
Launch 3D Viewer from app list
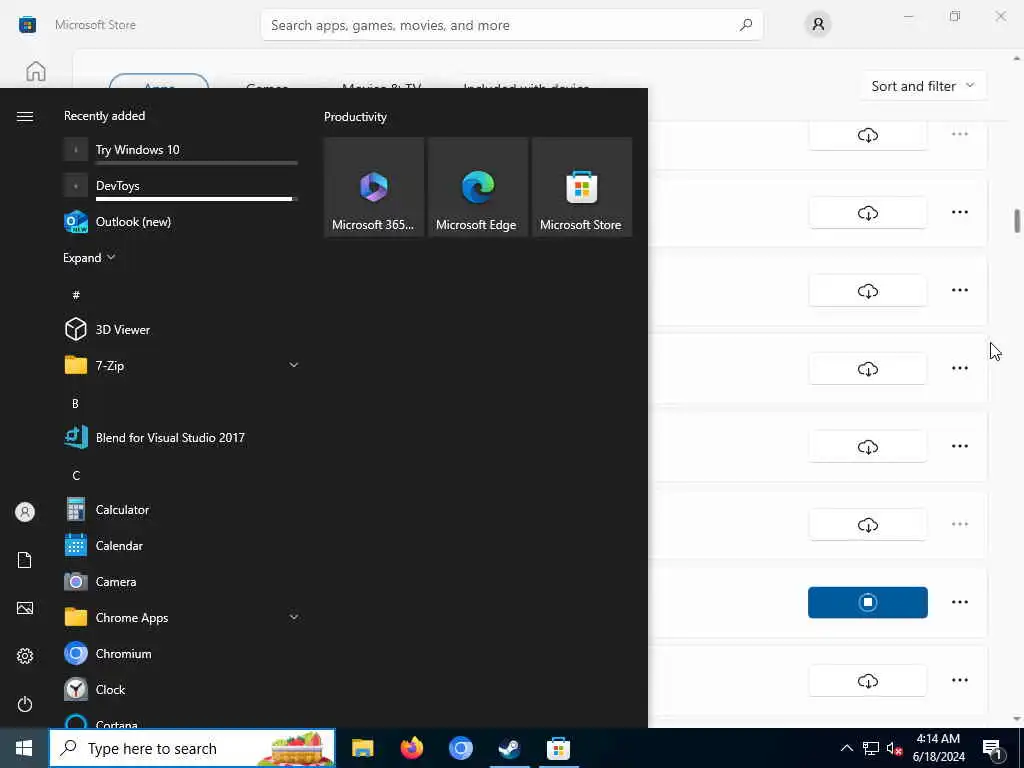181,329
